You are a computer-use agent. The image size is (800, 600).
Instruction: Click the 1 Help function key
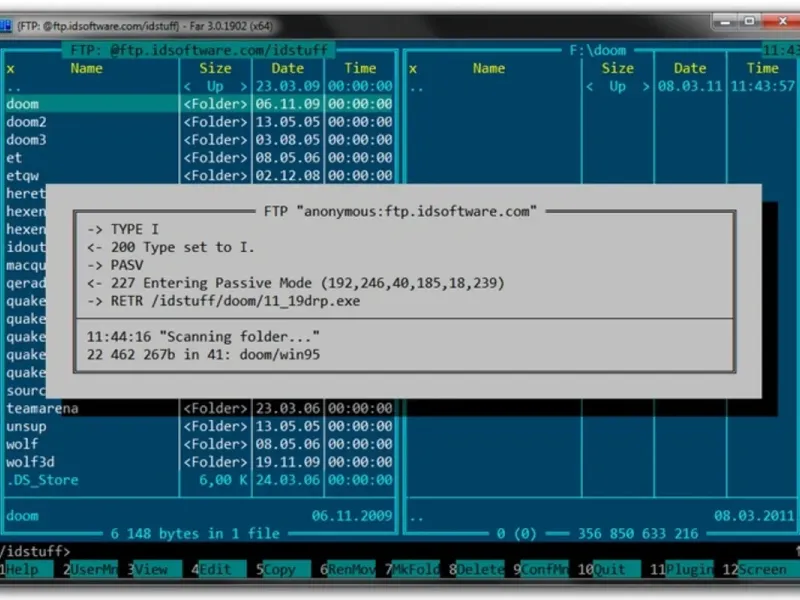[27, 569]
